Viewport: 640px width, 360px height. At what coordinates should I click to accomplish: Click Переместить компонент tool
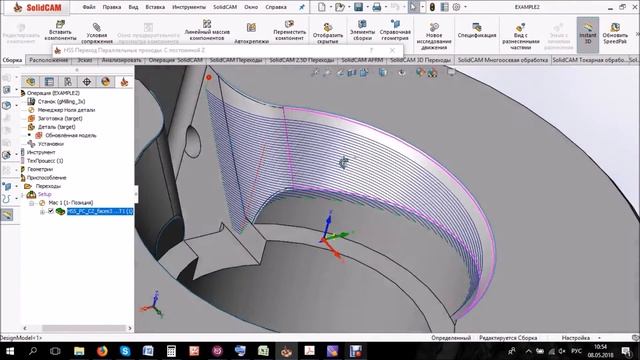click(x=289, y=30)
